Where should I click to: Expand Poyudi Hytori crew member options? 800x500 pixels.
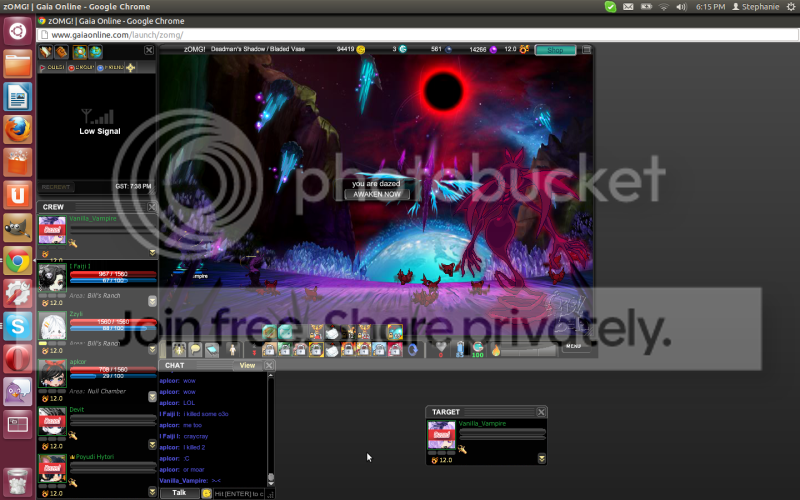coord(152,492)
